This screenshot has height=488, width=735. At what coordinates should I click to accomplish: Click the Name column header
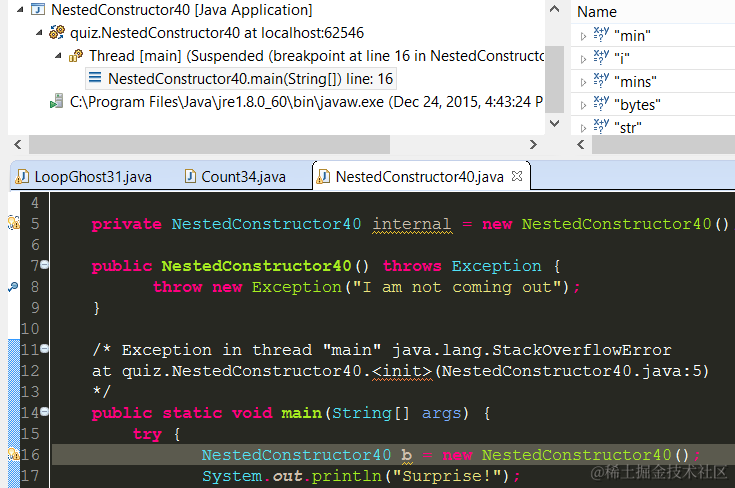pyautogui.click(x=597, y=12)
